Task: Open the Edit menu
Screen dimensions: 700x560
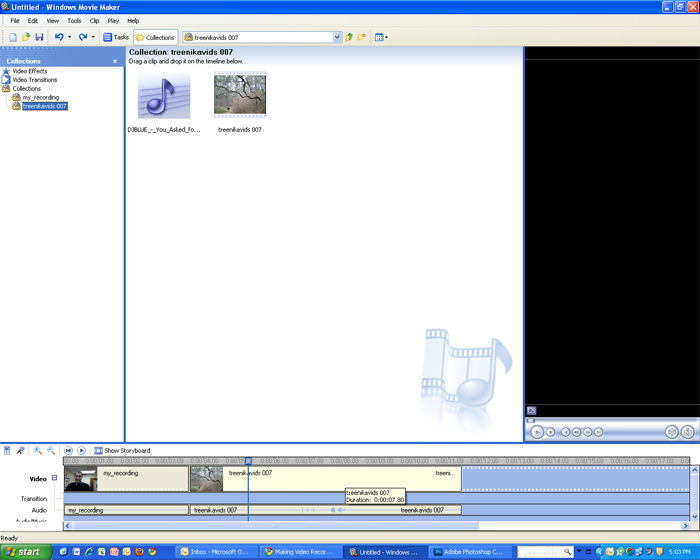Action: click(33, 21)
